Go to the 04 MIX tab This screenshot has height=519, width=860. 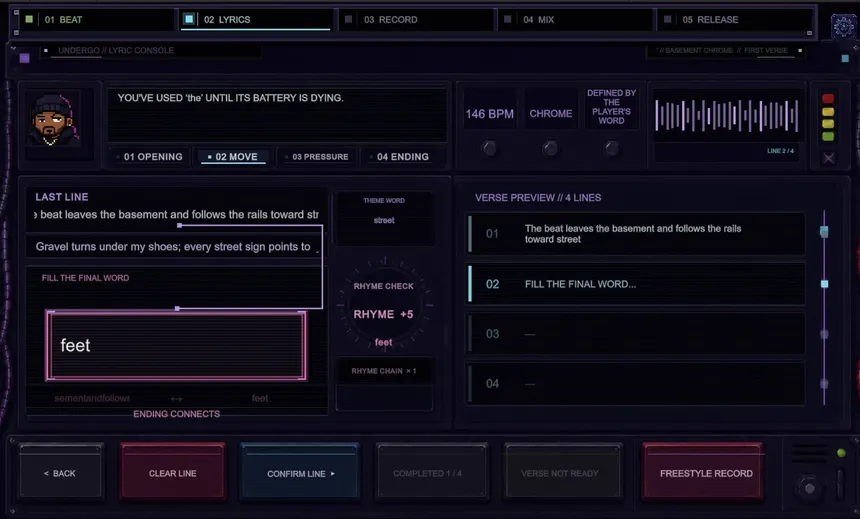(575, 20)
